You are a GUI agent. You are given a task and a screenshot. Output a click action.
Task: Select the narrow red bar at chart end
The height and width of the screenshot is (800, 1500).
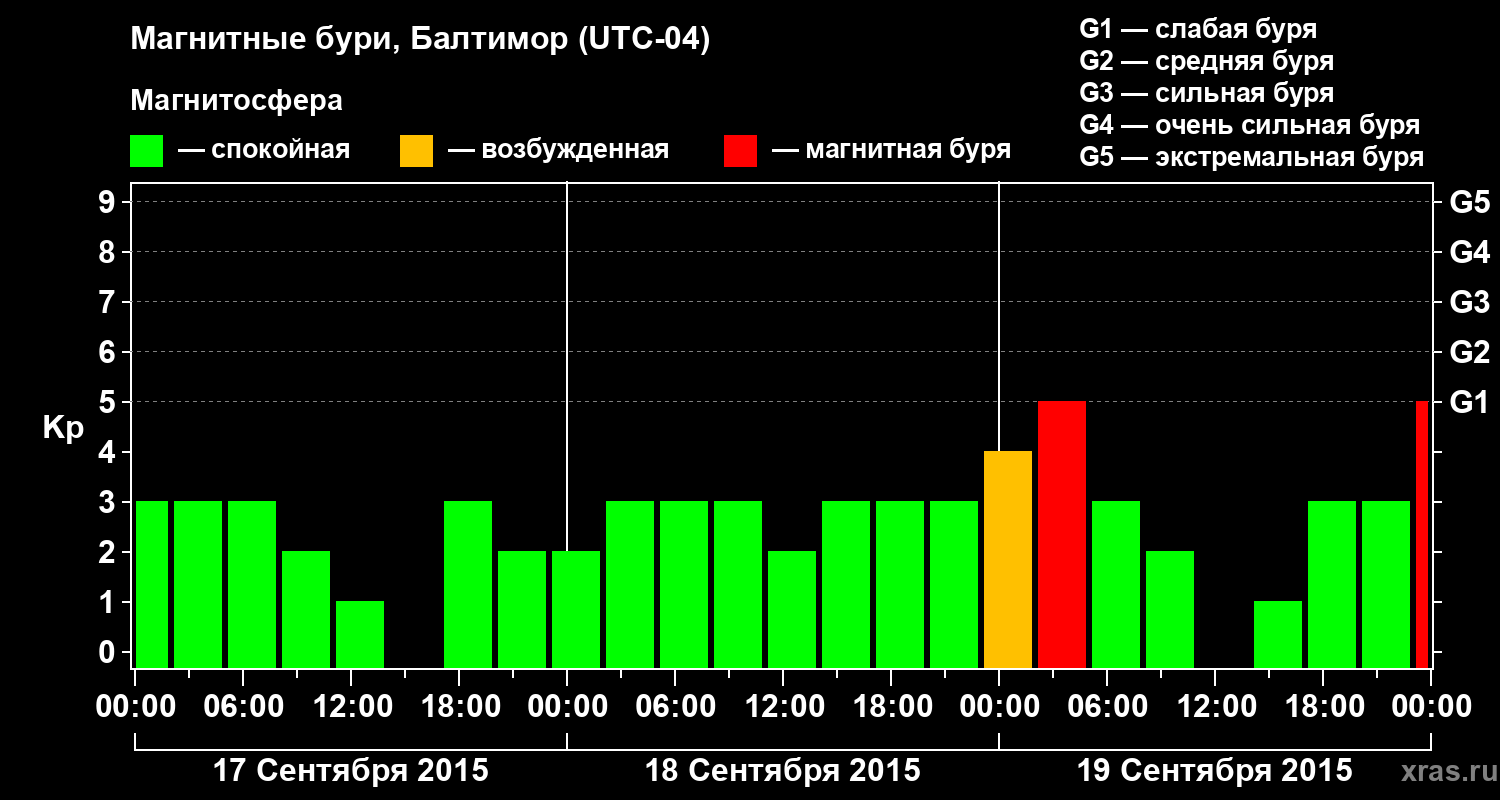point(1422,535)
